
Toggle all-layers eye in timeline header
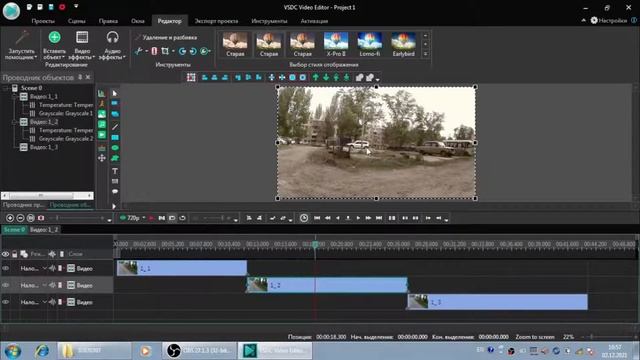5,254
